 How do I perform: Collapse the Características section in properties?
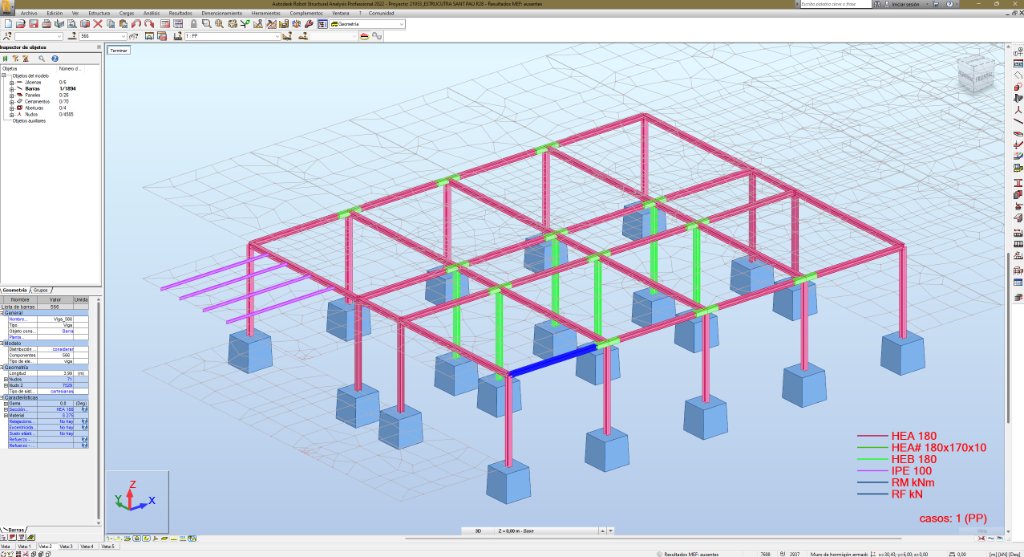3,398
